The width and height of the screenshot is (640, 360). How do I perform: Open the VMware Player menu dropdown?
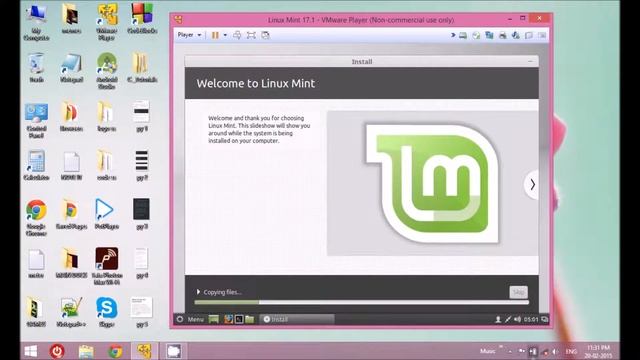pyautogui.click(x=189, y=35)
